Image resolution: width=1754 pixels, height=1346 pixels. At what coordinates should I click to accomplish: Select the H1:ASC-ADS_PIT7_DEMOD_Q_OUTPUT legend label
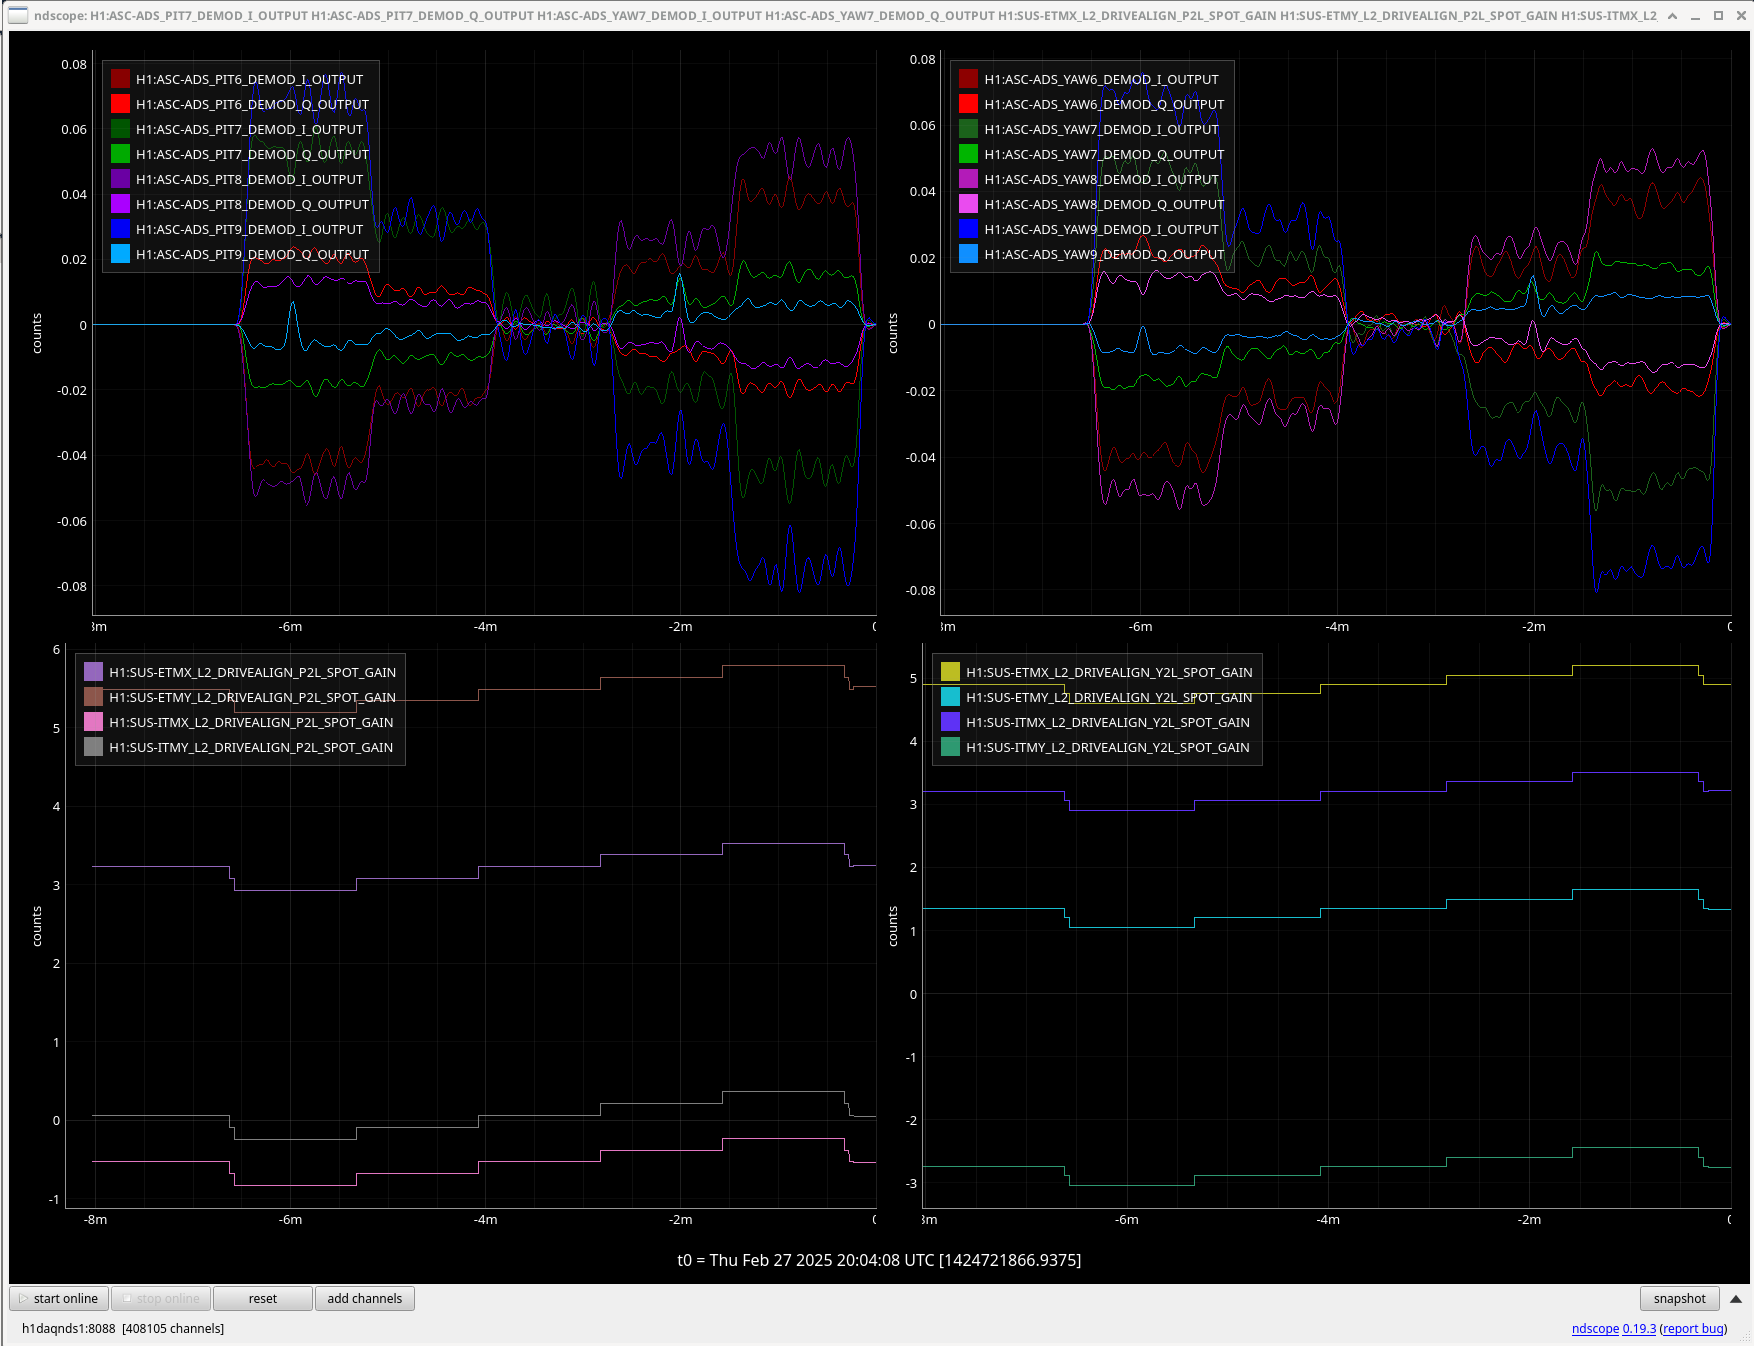[x=253, y=154]
